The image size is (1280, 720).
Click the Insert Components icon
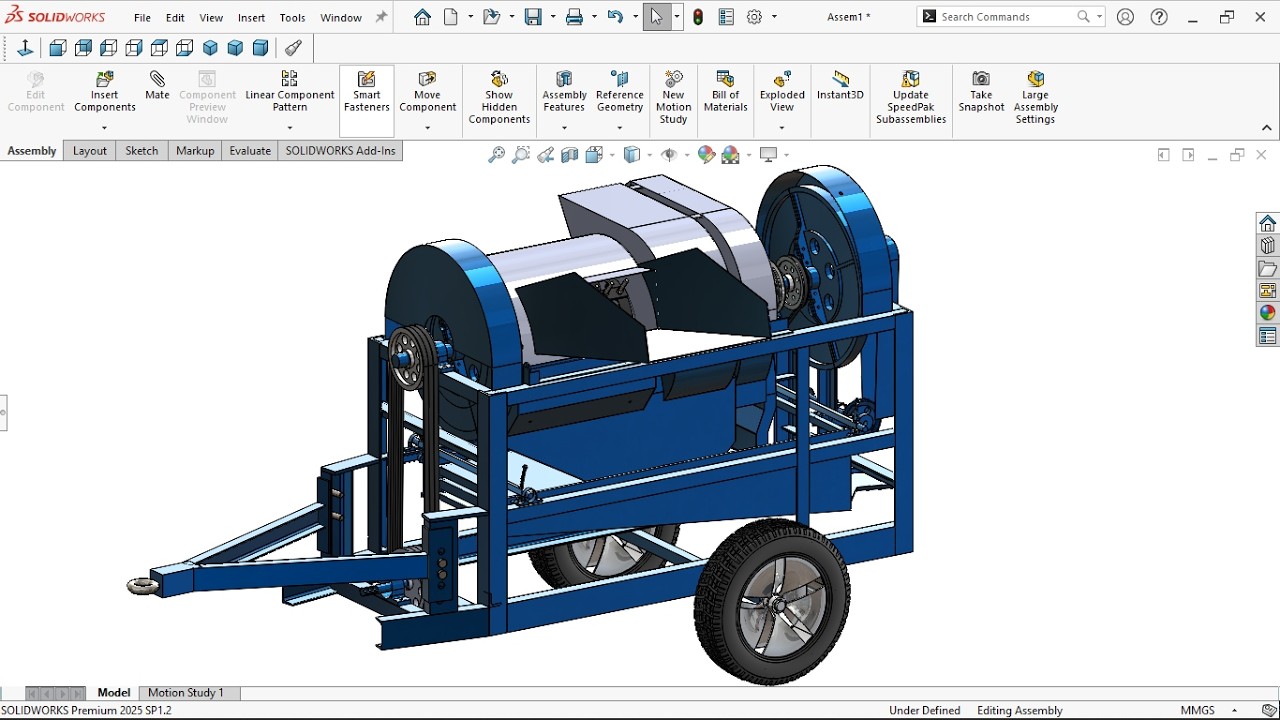coord(104,79)
